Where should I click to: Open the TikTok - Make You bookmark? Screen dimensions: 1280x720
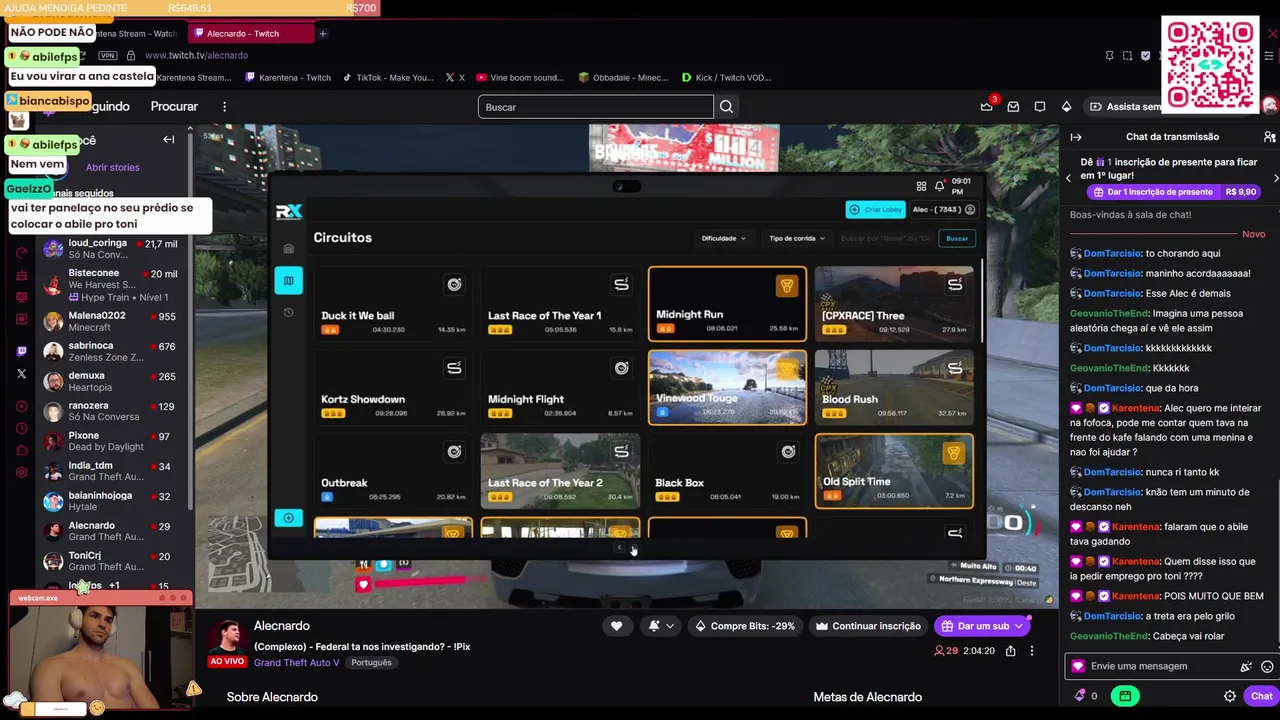(389, 77)
